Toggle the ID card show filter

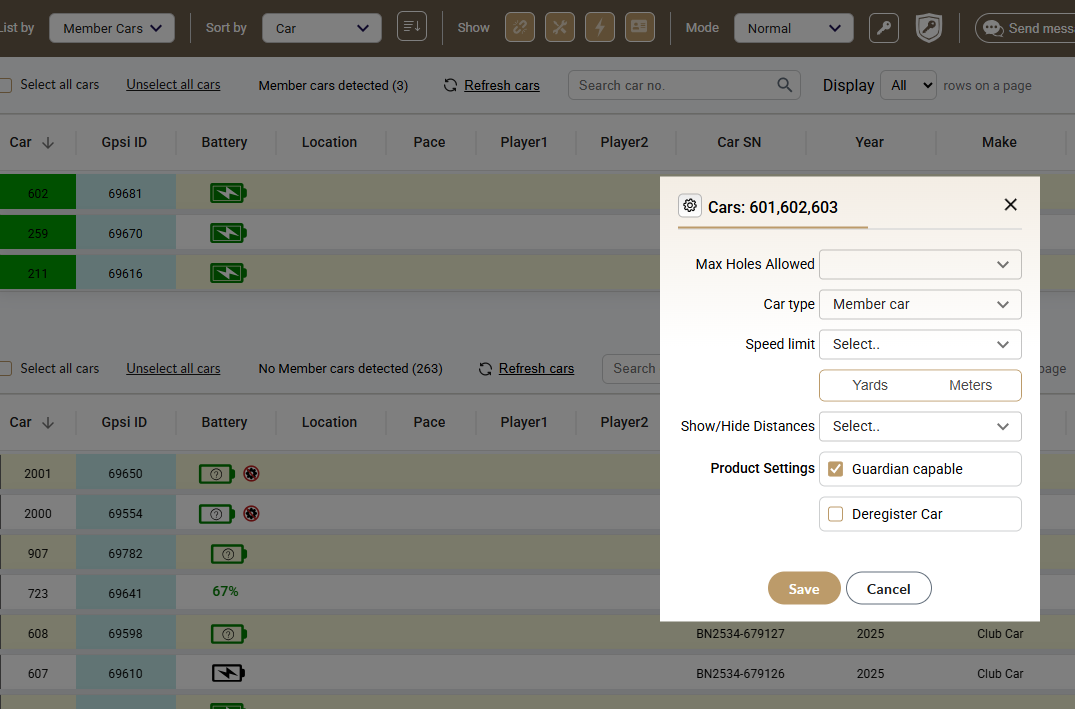pos(640,27)
